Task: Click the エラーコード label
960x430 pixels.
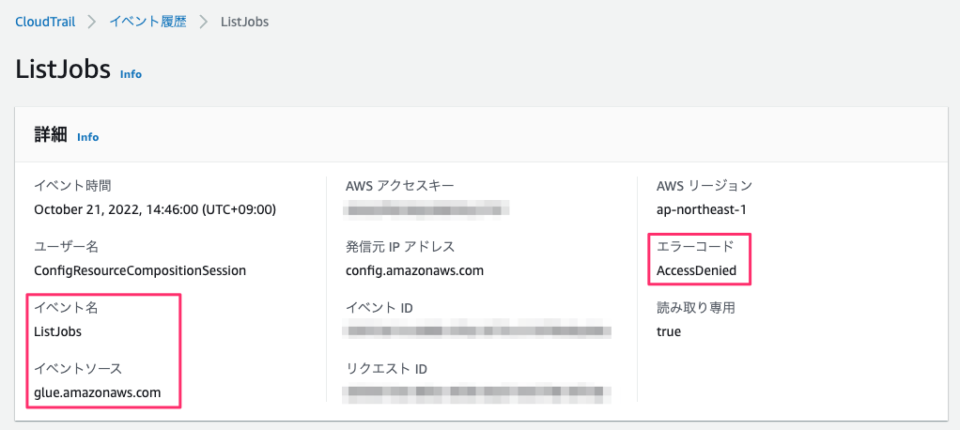Action: click(694, 247)
